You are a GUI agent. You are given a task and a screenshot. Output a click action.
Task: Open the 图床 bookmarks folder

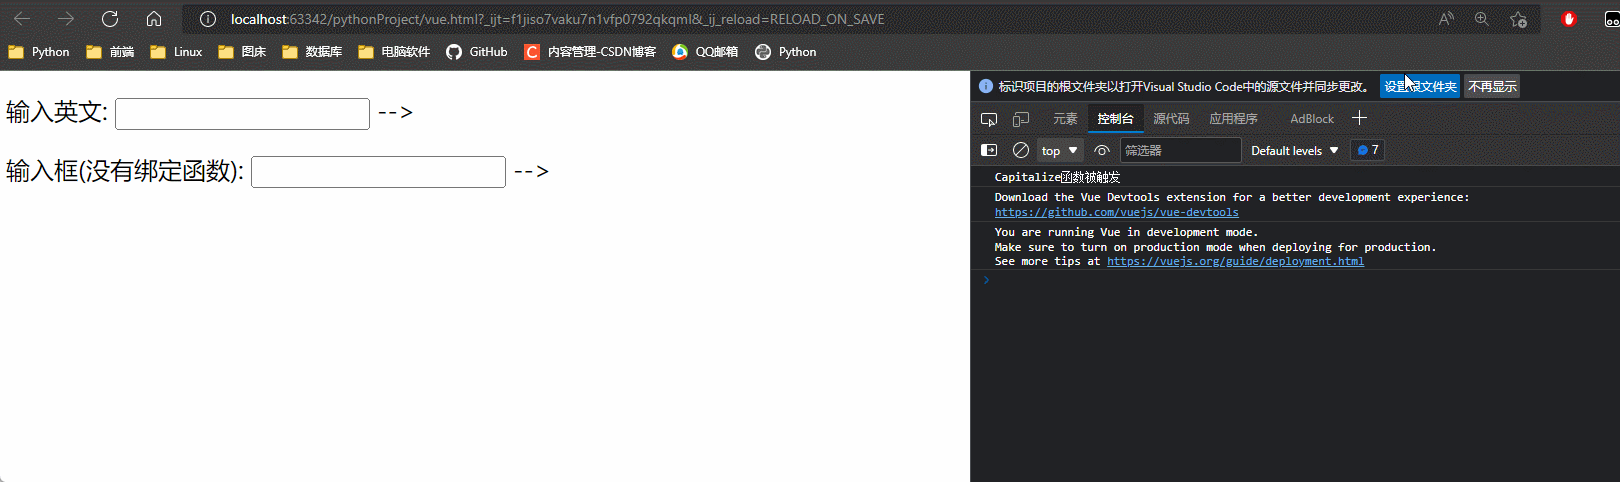pos(242,52)
